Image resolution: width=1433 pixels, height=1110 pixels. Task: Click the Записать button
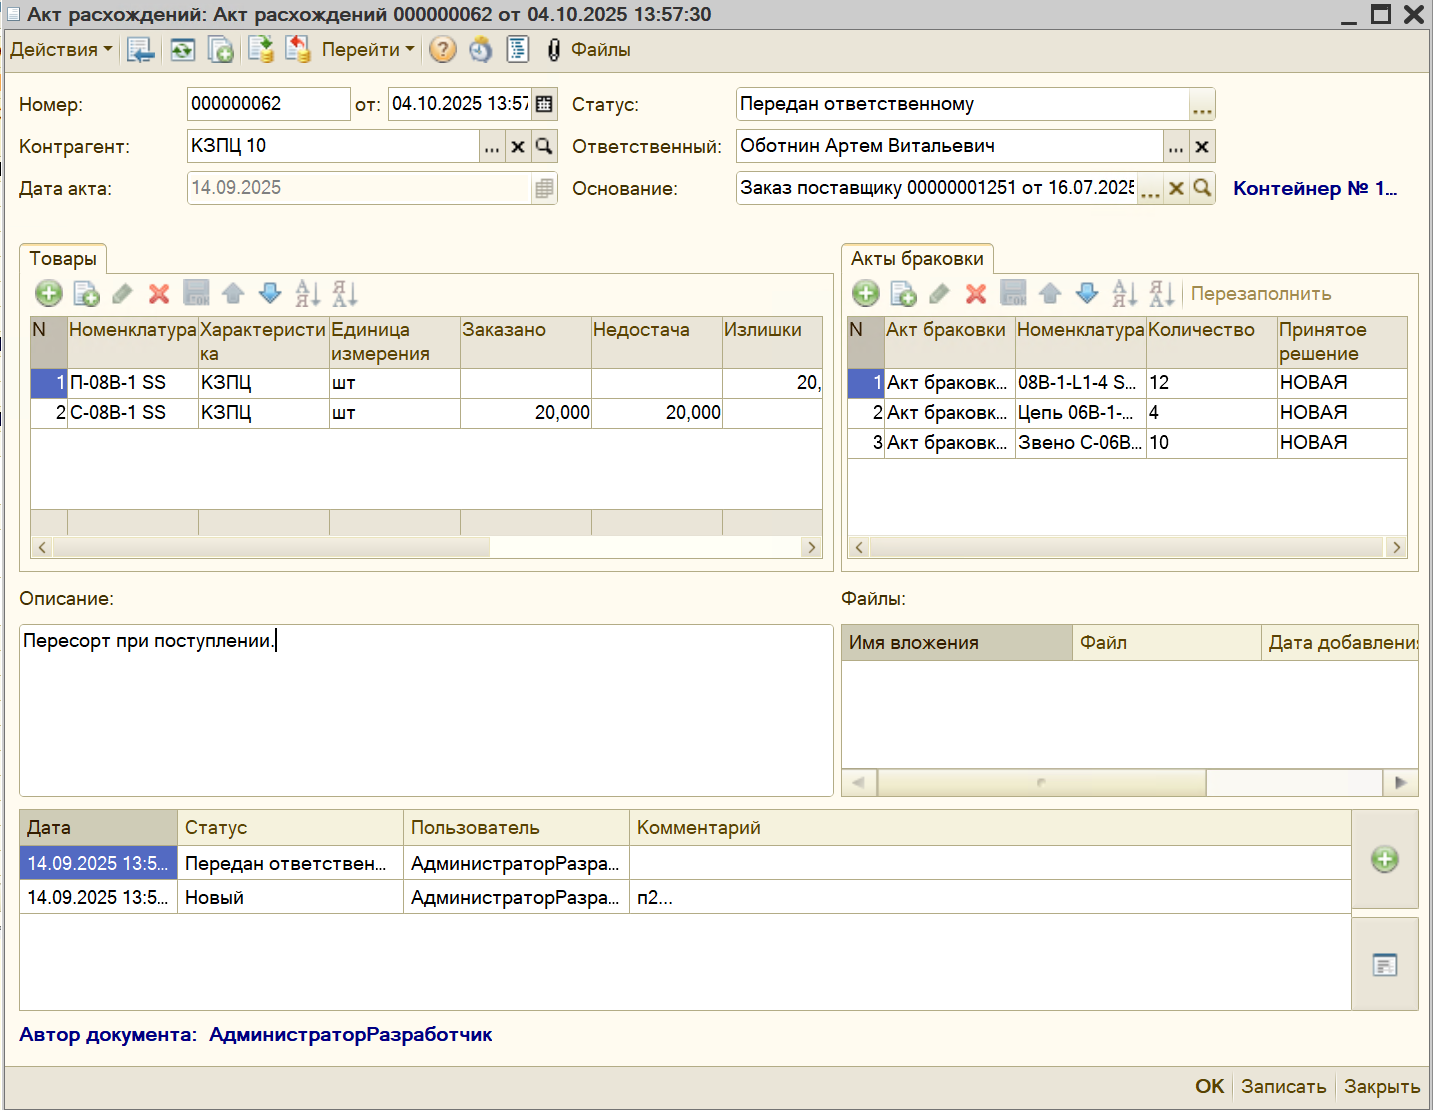point(1284,1086)
